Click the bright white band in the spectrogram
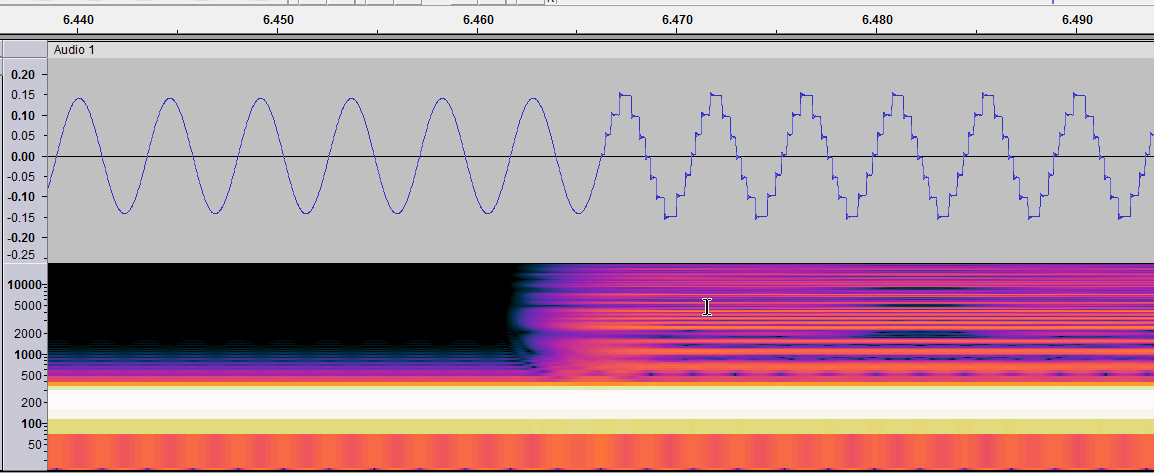 pos(600,403)
